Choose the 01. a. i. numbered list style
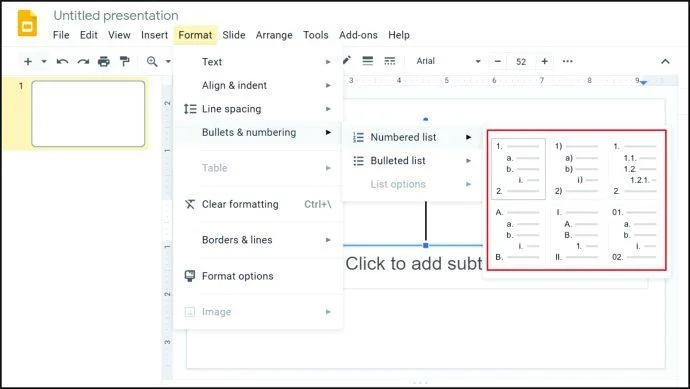 (x=635, y=235)
